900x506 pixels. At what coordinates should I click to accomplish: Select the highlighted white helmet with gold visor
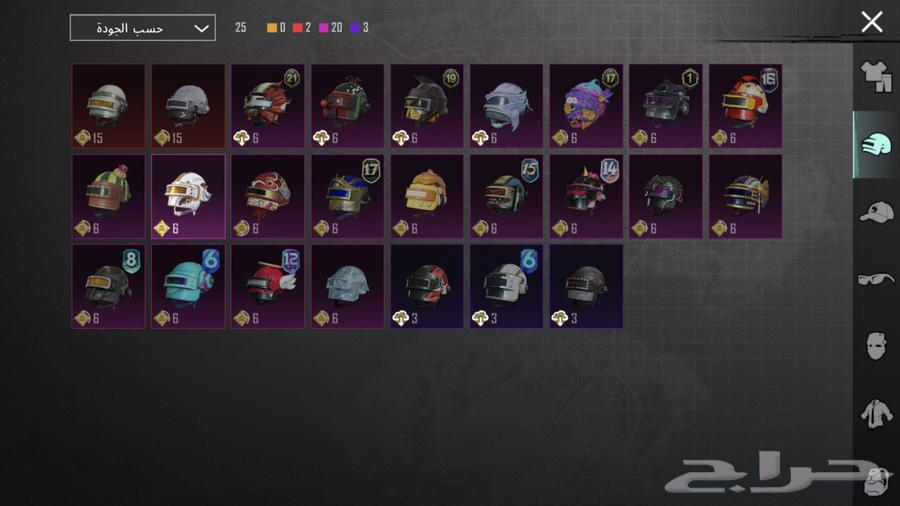(x=188, y=196)
